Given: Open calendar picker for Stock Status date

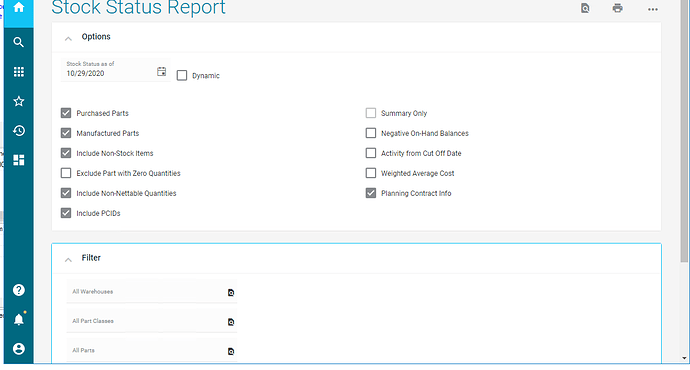Looking at the screenshot, I should [x=161, y=71].
